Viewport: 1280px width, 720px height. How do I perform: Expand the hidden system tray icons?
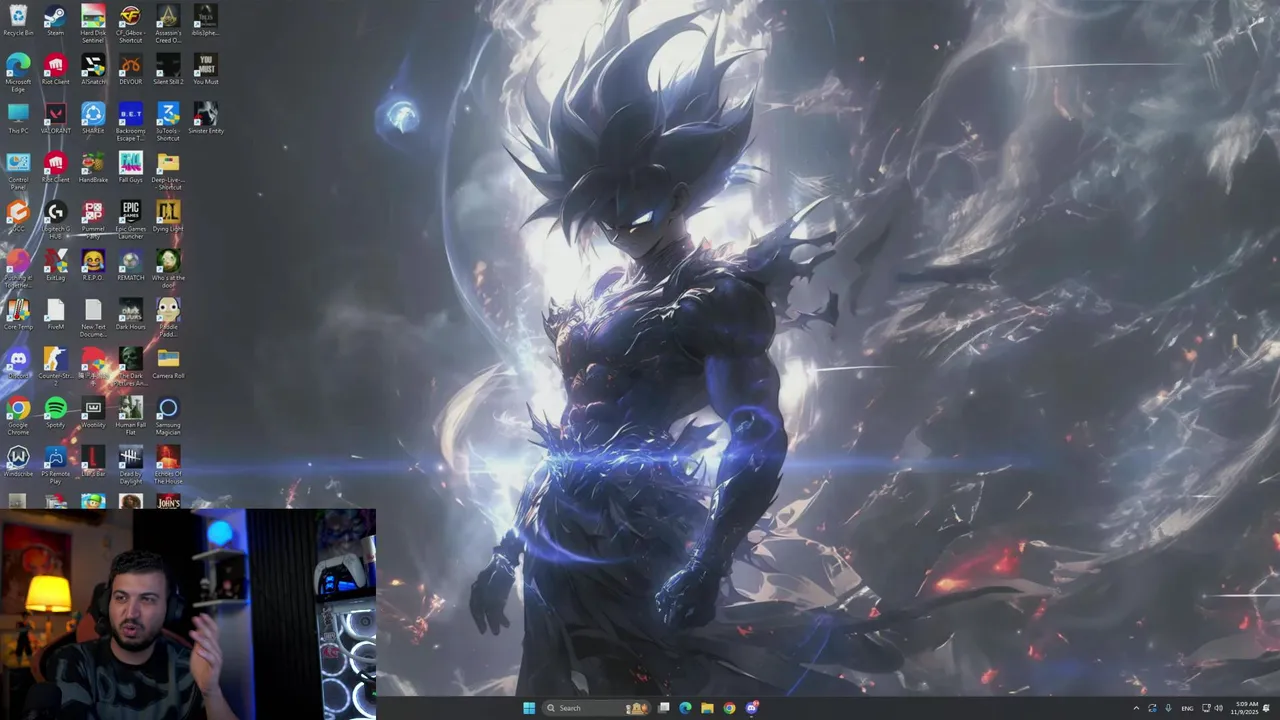coord(1136,708)
